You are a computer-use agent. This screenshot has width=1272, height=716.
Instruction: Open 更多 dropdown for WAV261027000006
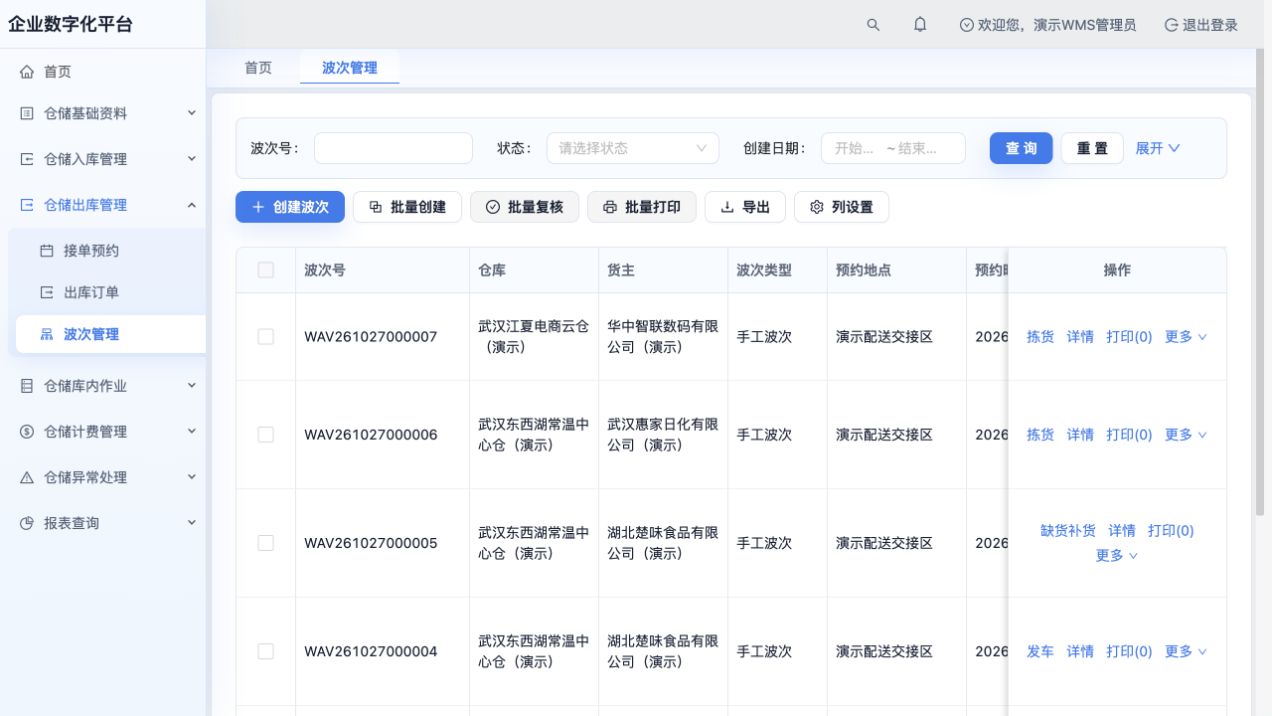(1186, 435)
